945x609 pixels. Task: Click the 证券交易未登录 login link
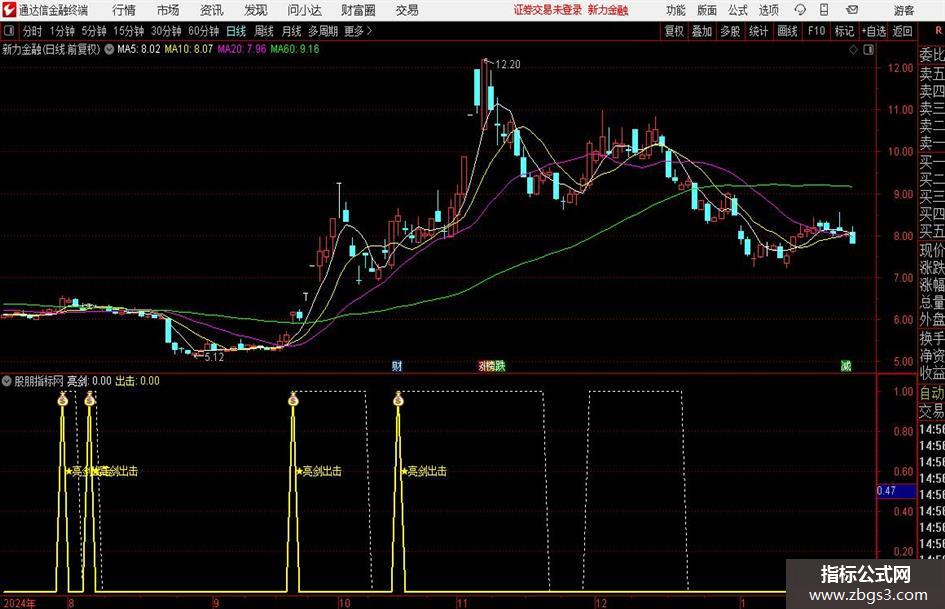[548, 10]
